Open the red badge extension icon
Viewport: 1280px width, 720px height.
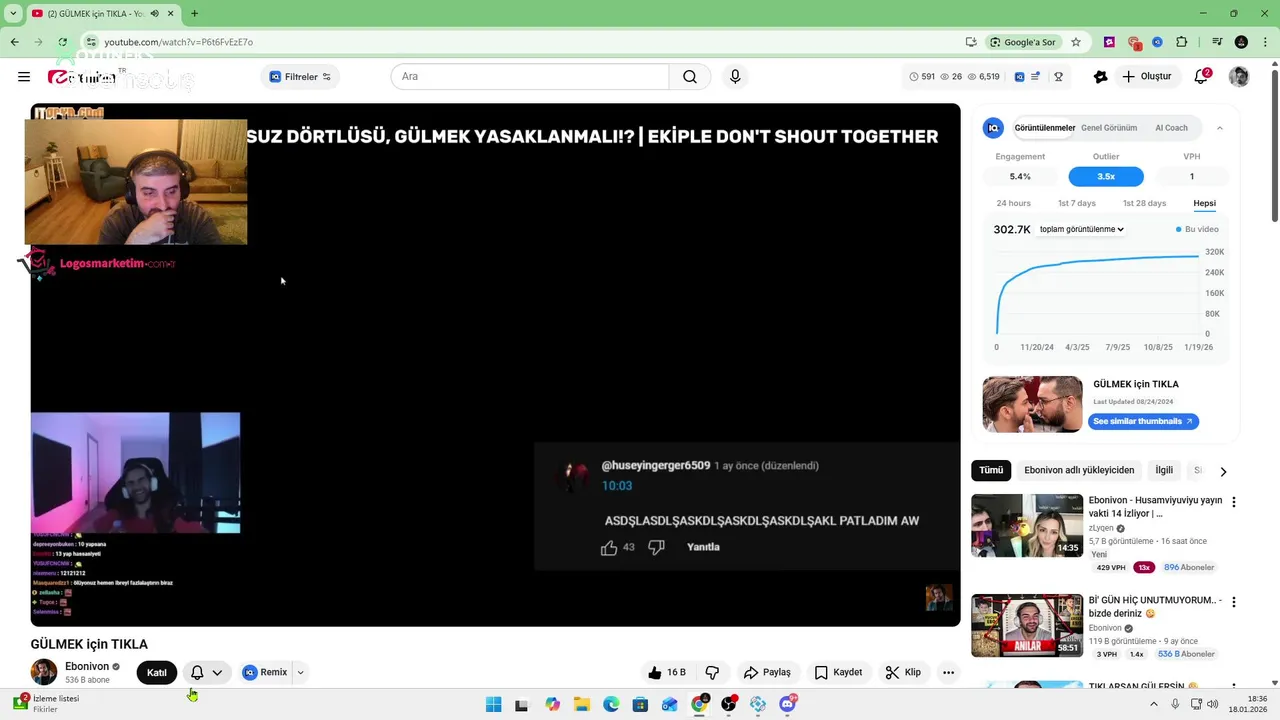point(1134,42)
